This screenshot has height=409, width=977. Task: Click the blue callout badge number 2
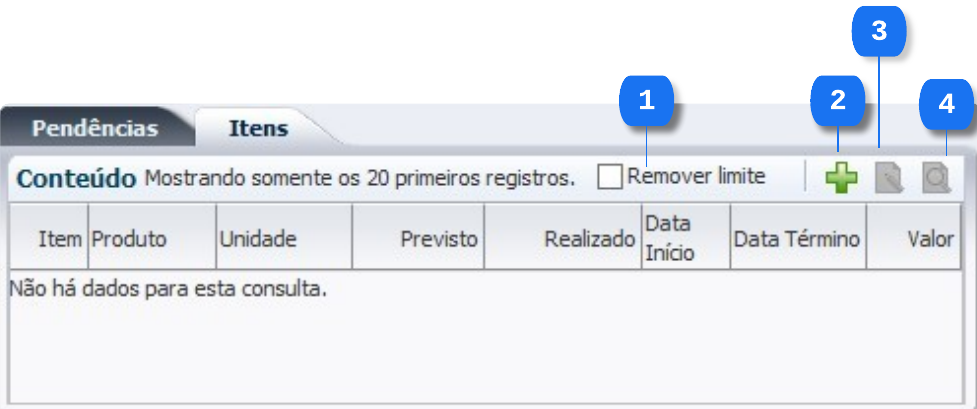coord(838,101)
